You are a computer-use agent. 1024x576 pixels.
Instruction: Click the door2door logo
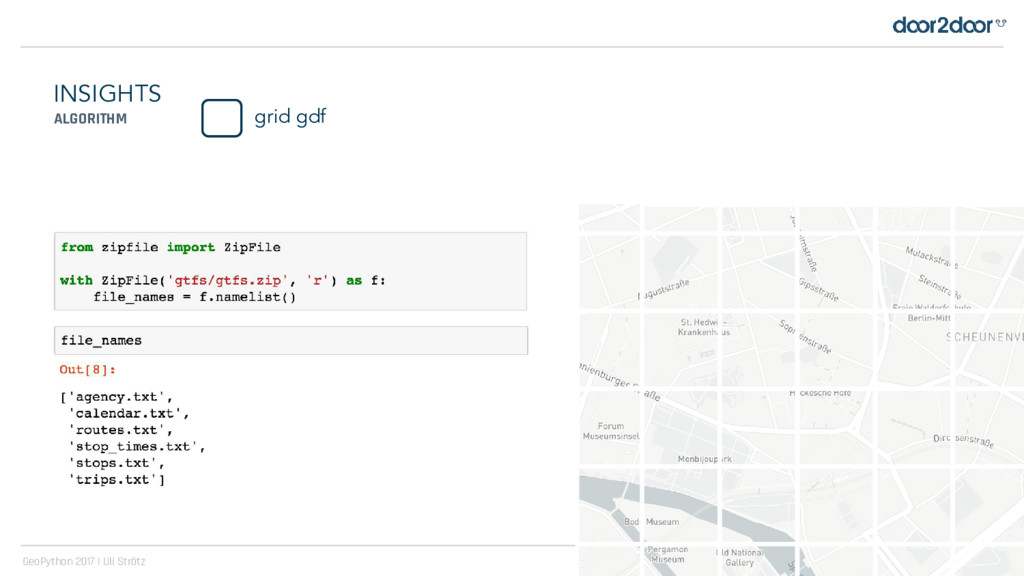click(x=948, y=24)
